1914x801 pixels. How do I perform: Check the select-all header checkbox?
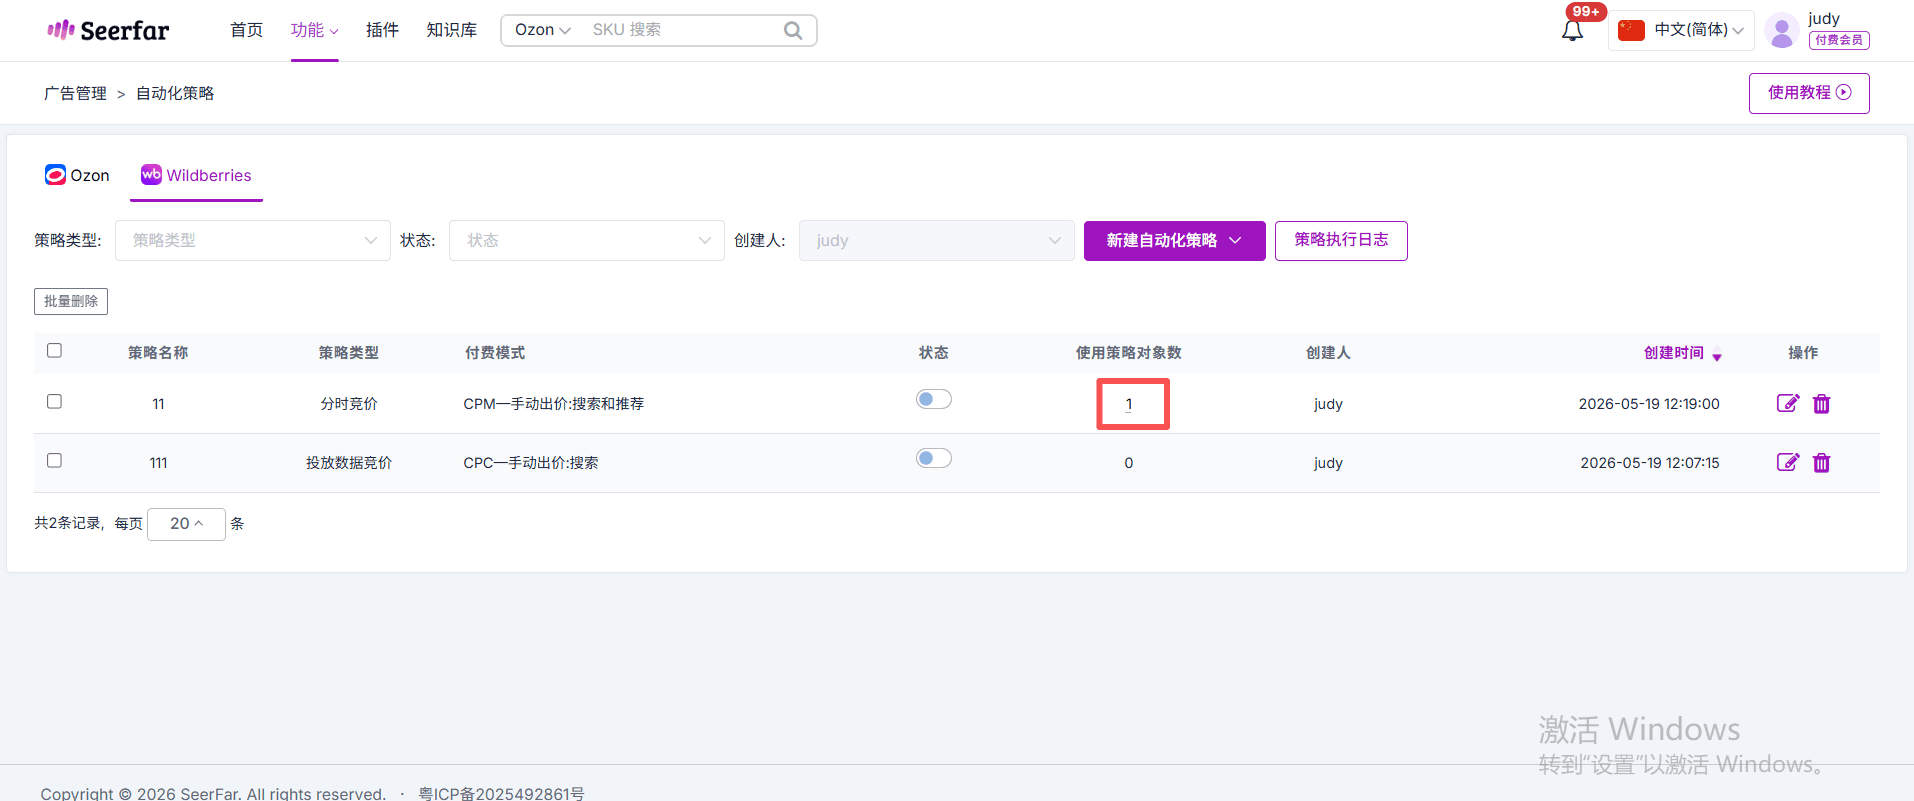pyautogui.click(x=55, y=350)
